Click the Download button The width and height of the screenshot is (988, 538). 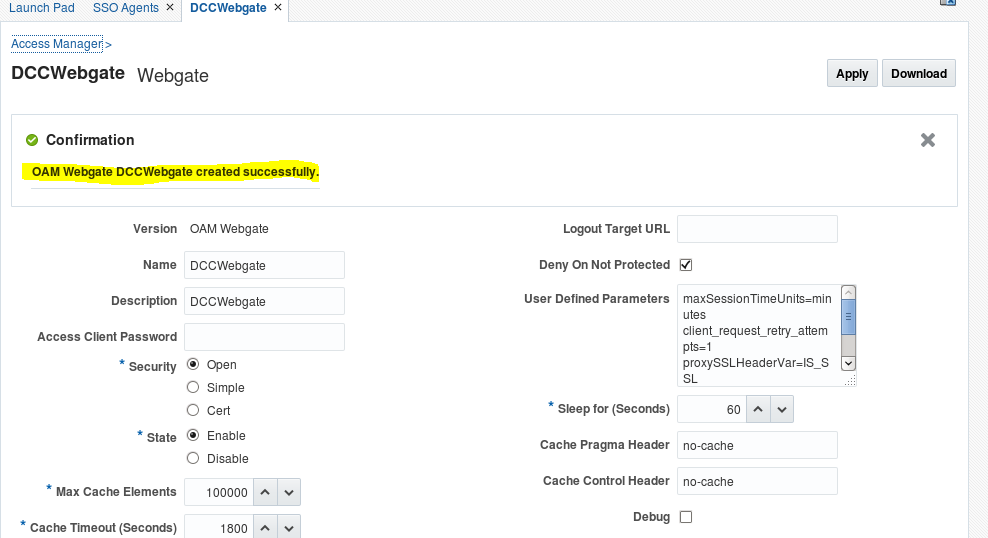click(919, 73)
